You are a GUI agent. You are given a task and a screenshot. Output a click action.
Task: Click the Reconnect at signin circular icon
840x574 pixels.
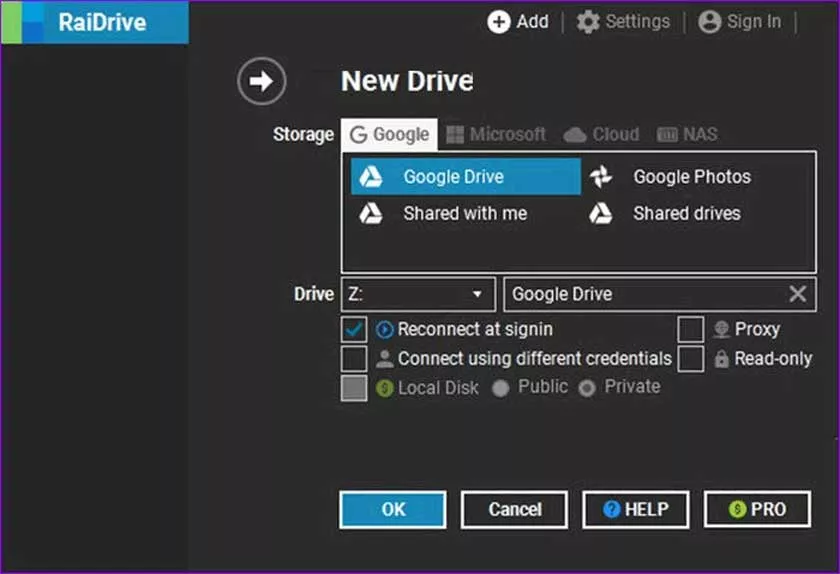[x=384, y=330]
